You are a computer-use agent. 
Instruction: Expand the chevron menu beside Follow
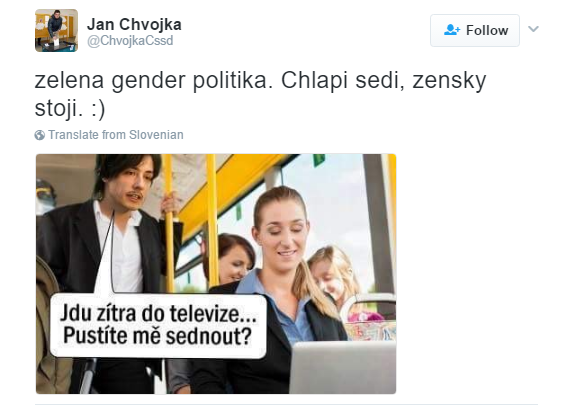click(x=534, y=29)
